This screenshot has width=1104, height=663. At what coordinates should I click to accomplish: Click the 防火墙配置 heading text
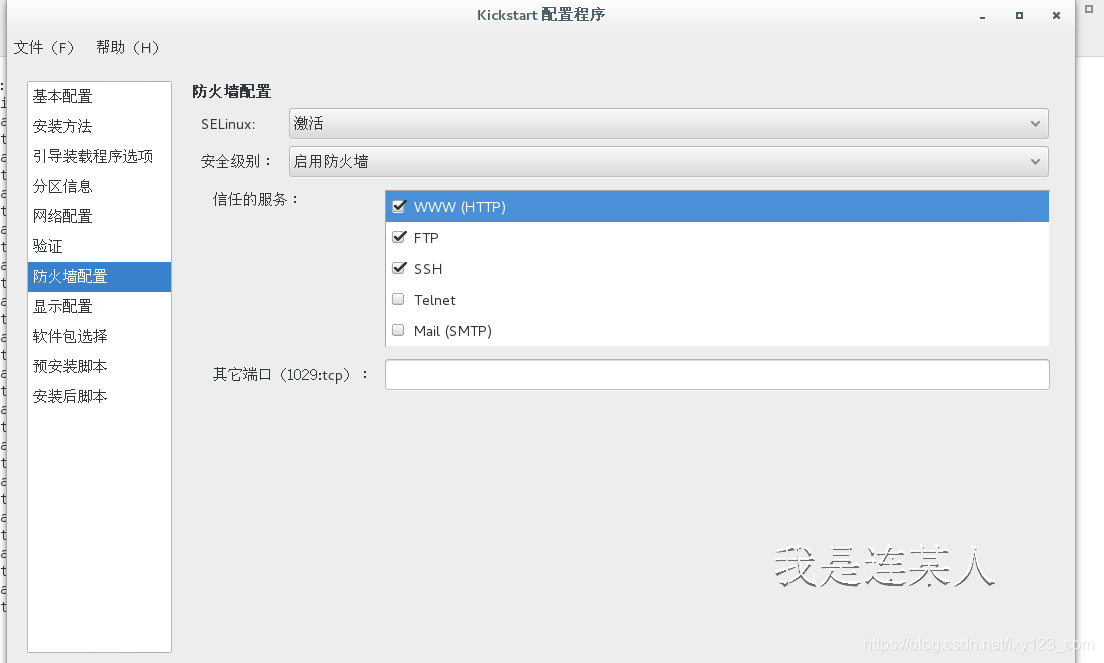tap(232, 91)
